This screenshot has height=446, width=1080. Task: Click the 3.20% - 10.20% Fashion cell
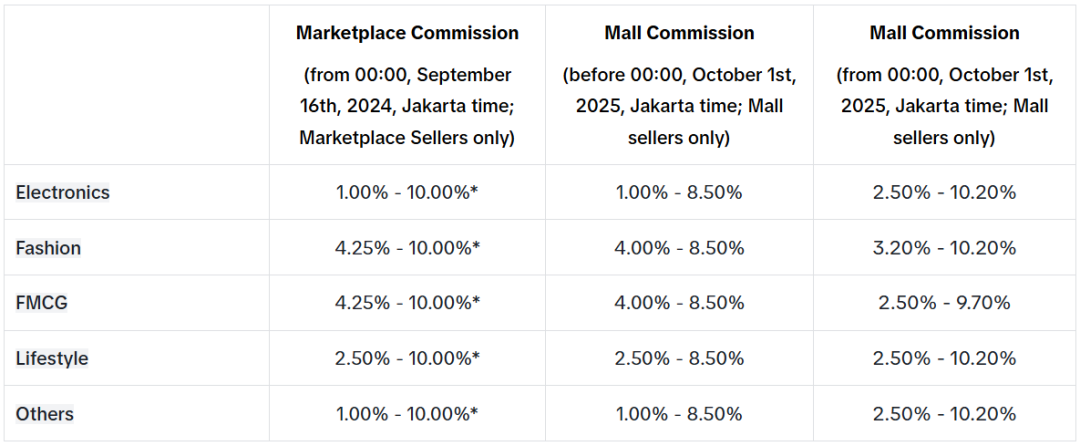coord(943,248)
